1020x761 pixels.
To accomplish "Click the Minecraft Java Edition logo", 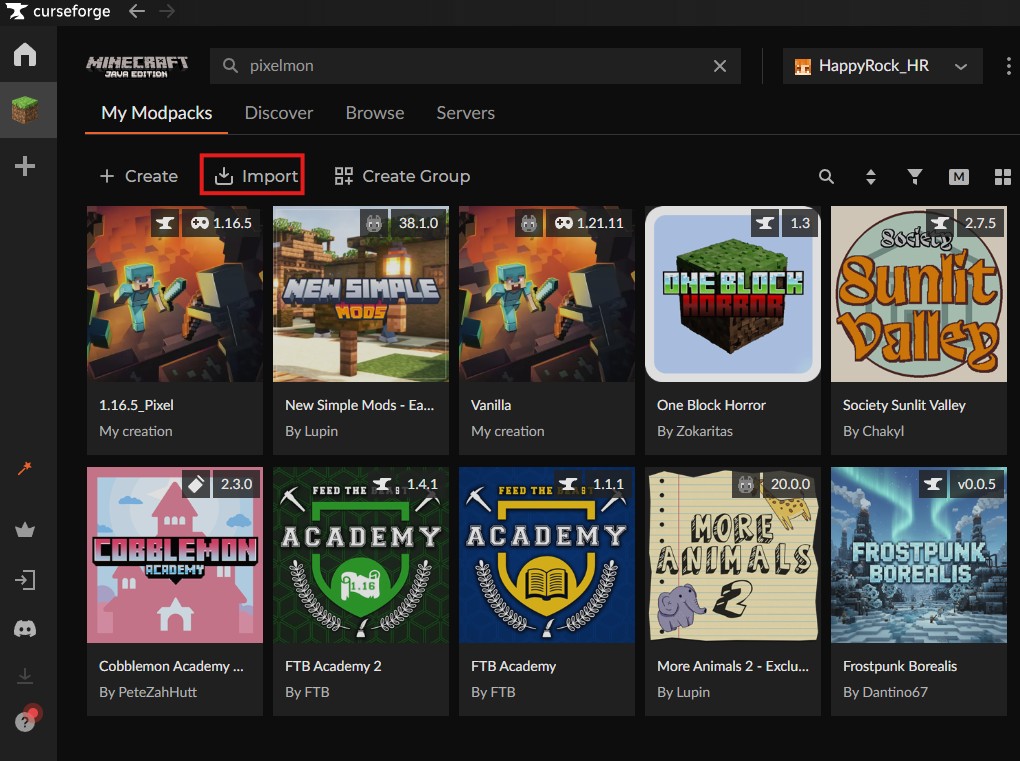I will pos(137,66).
